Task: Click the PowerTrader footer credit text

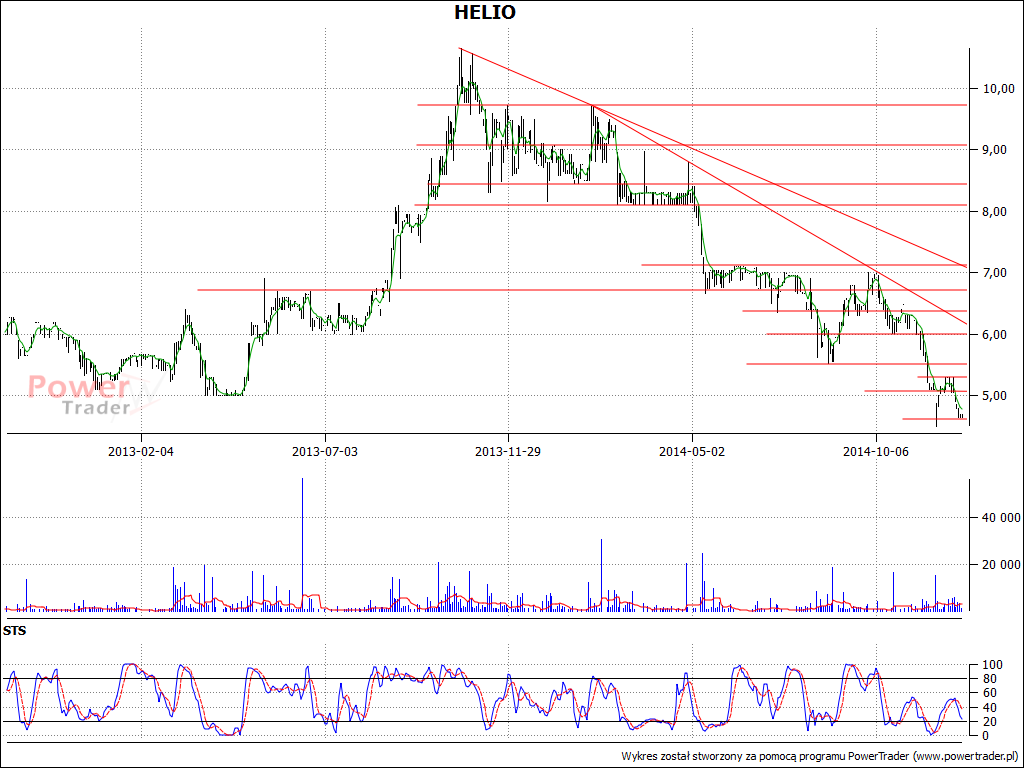Action: coord(819,756)
